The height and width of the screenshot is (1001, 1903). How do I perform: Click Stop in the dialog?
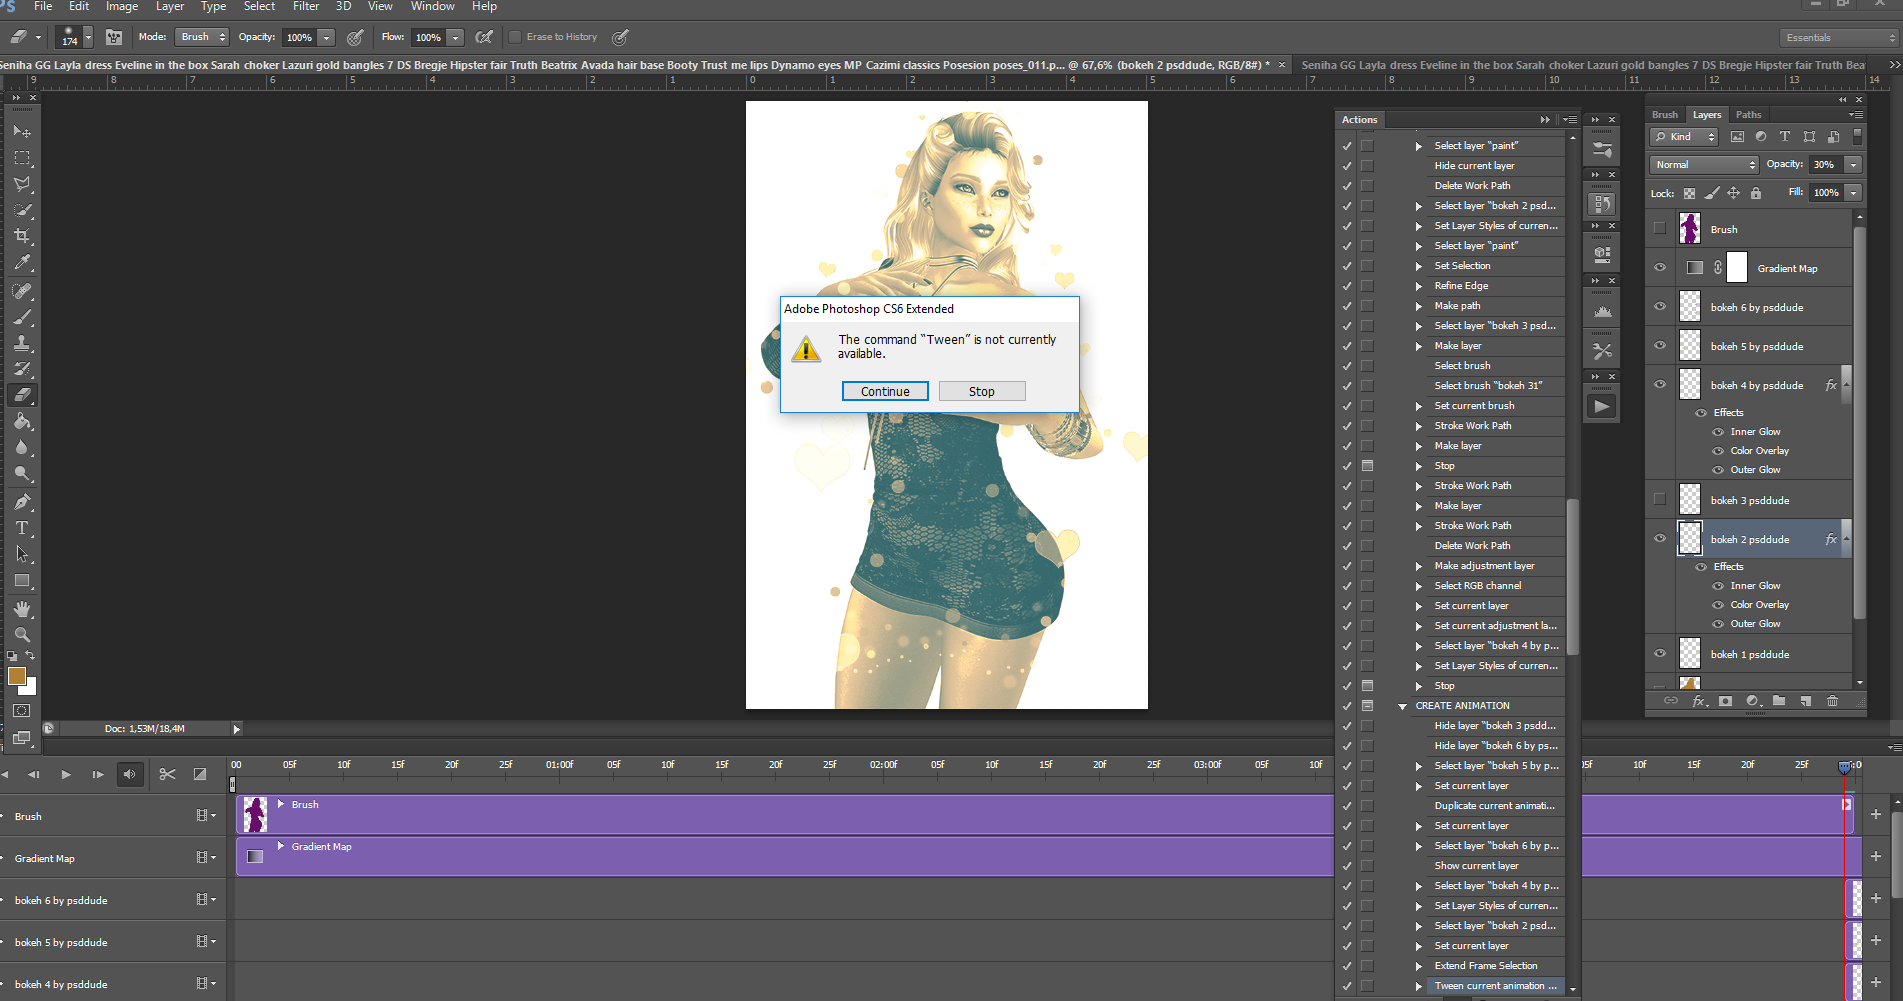click(981, 392)
